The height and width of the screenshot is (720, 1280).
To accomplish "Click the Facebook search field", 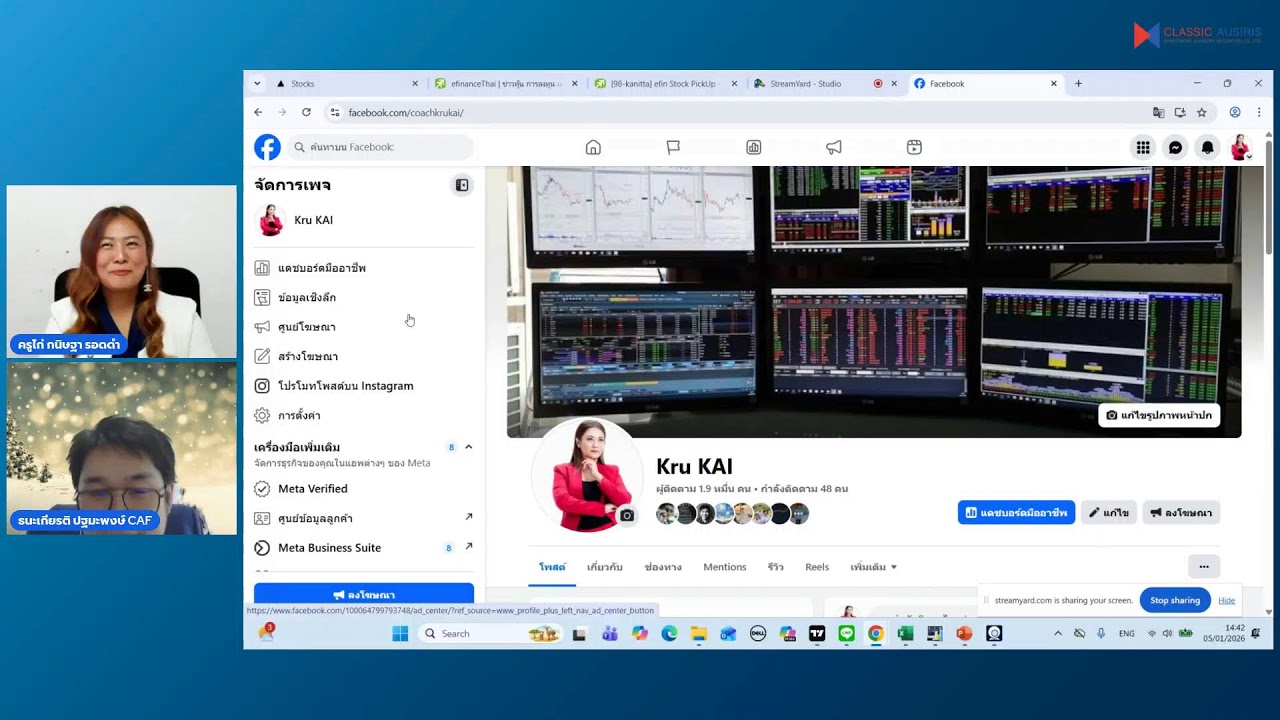I will pyautogui.click(x=380, y=147).
